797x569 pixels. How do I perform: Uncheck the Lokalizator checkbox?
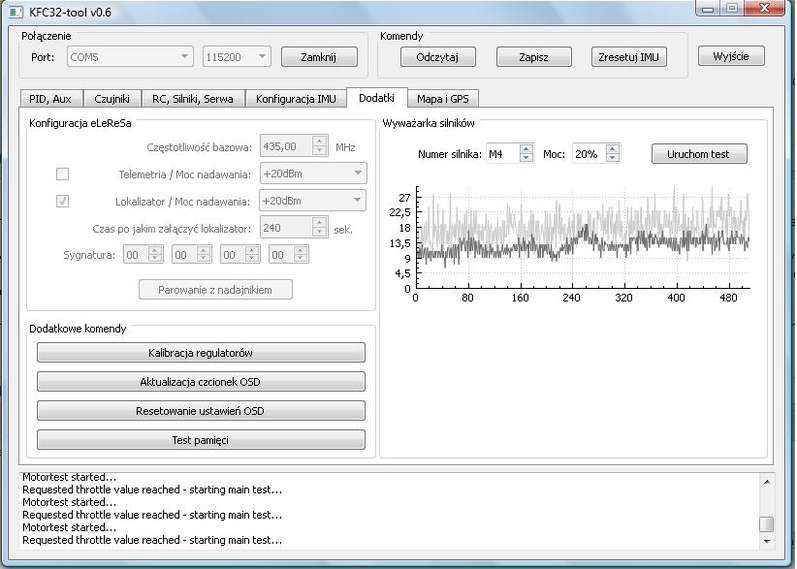pos(62,201)
